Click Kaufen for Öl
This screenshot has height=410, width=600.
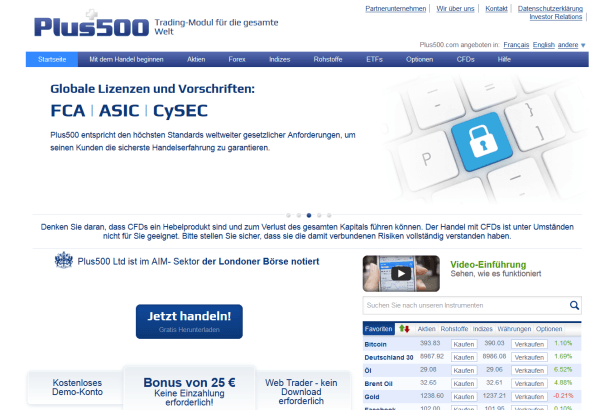464,370
